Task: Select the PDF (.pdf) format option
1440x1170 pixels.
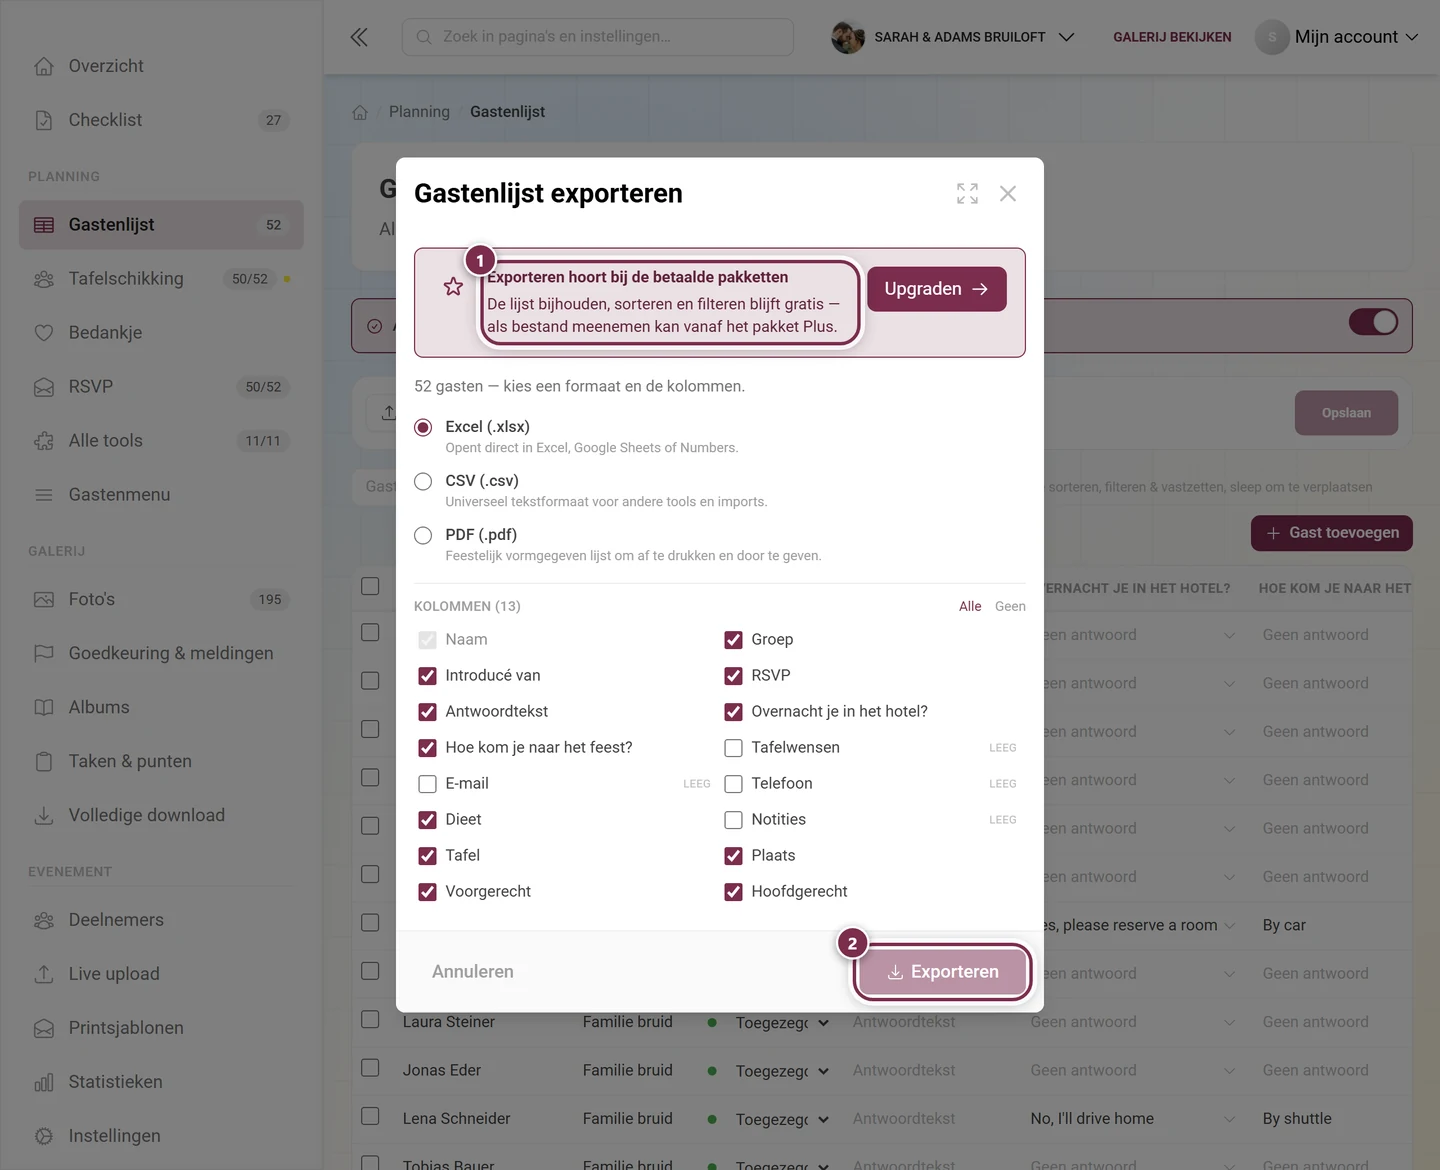Action: click(x=423, y=535)
